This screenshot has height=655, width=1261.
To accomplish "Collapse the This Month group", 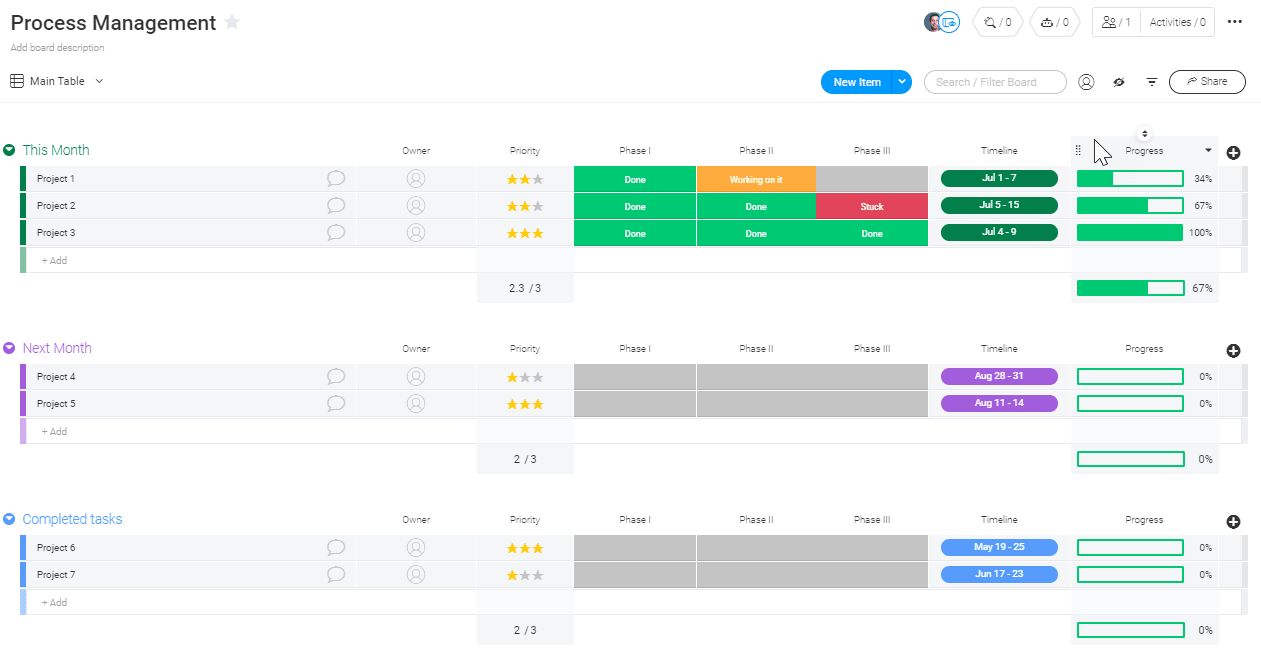I will pyautogui.click(x=8, y=149).
